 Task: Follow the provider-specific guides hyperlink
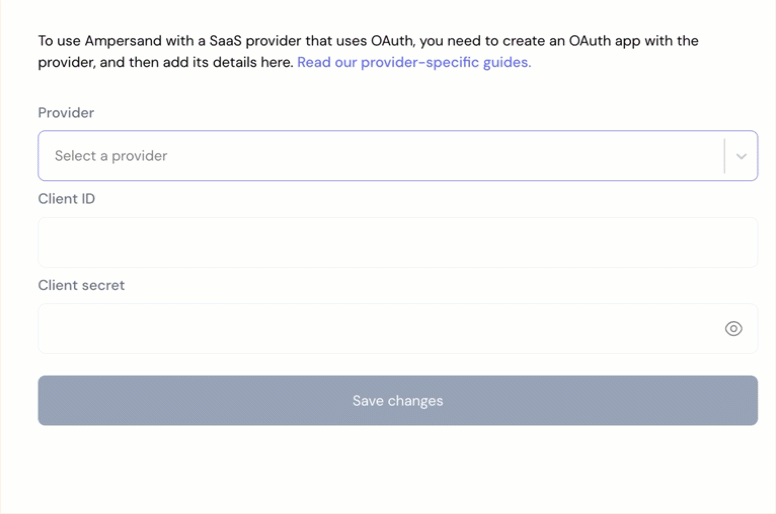point(414,62)
